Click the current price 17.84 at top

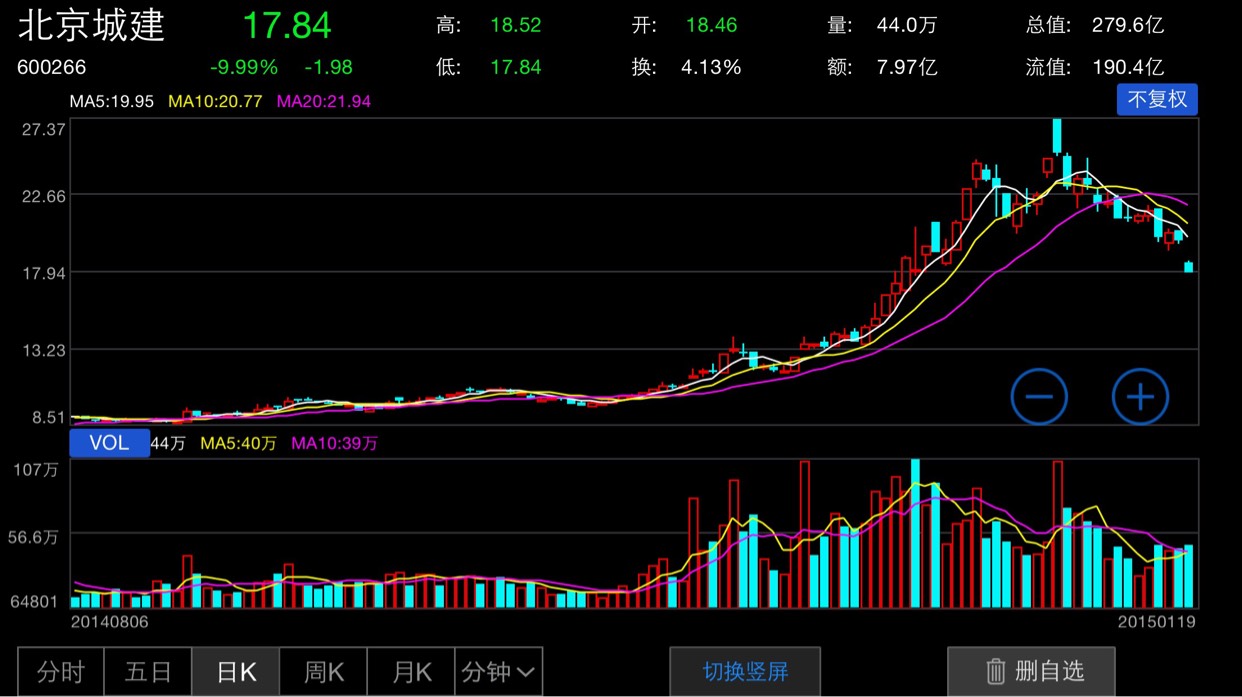click(287, 26)
